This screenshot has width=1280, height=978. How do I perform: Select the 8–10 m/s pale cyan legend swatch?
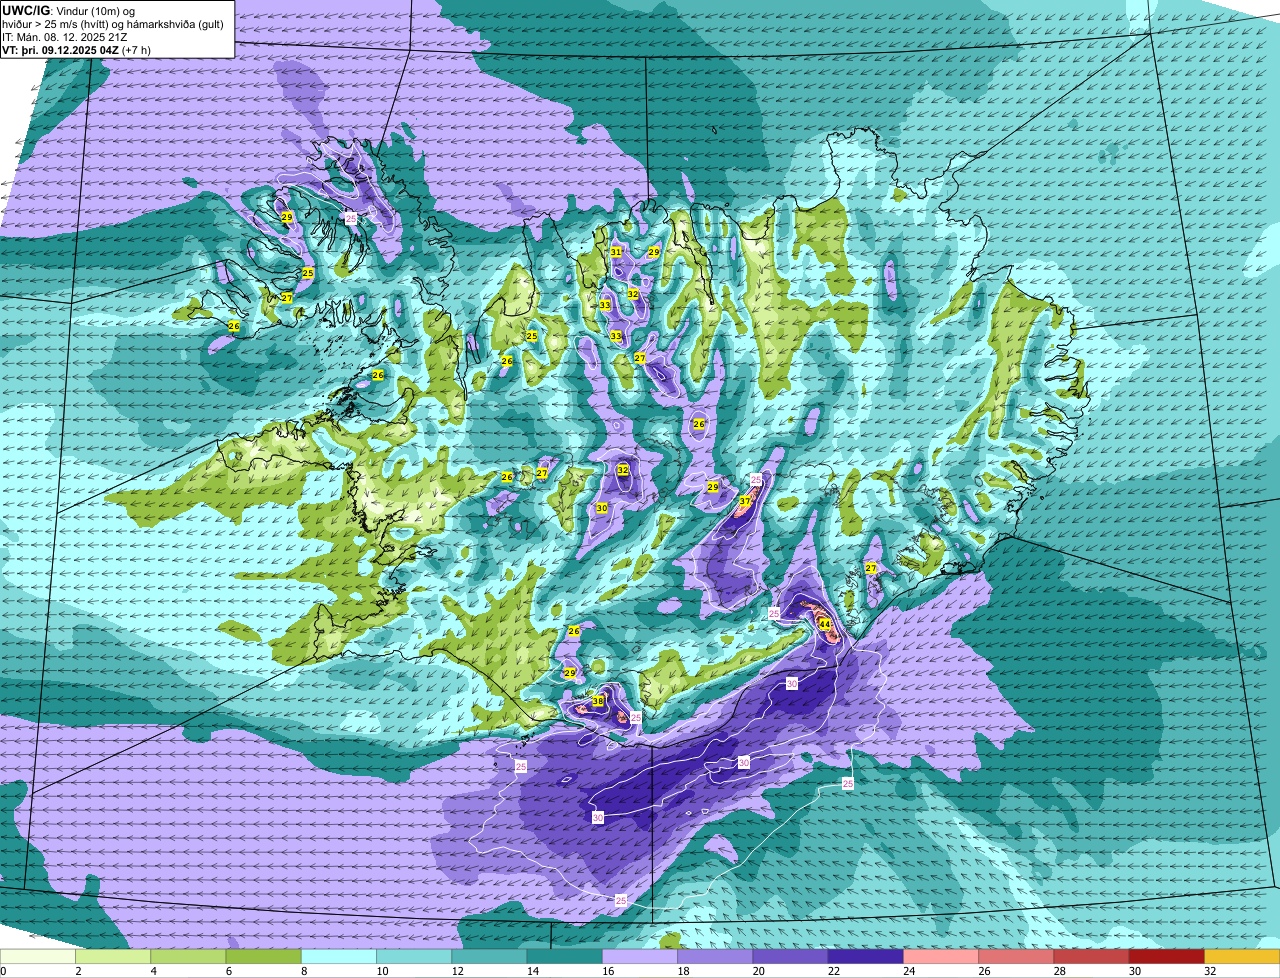[339, 957]
